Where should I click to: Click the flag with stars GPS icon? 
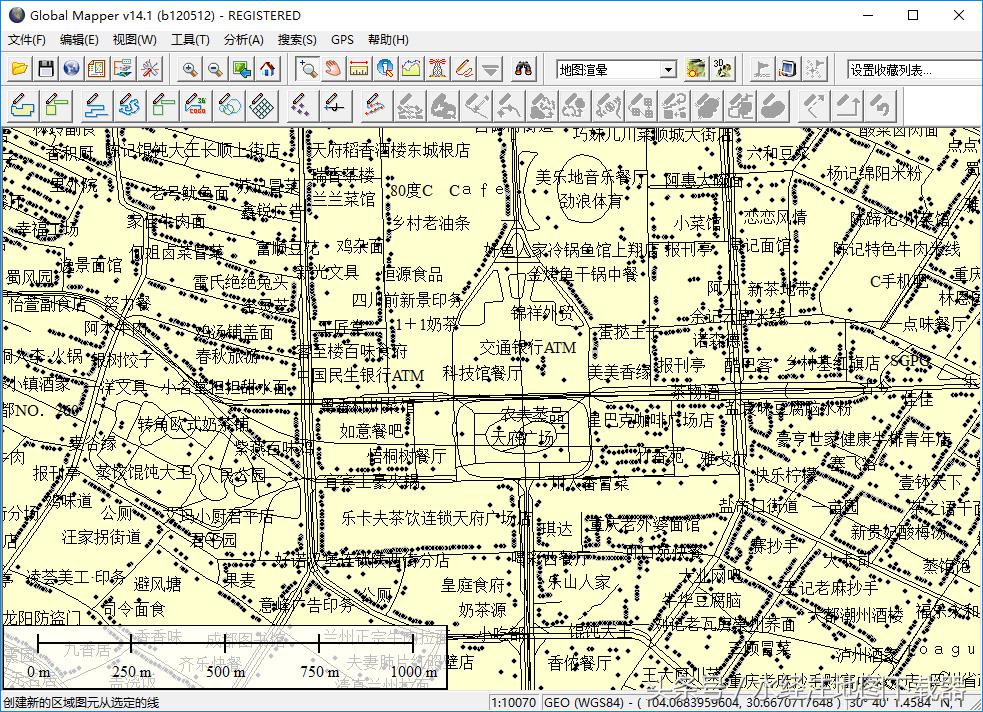[814, 69]
